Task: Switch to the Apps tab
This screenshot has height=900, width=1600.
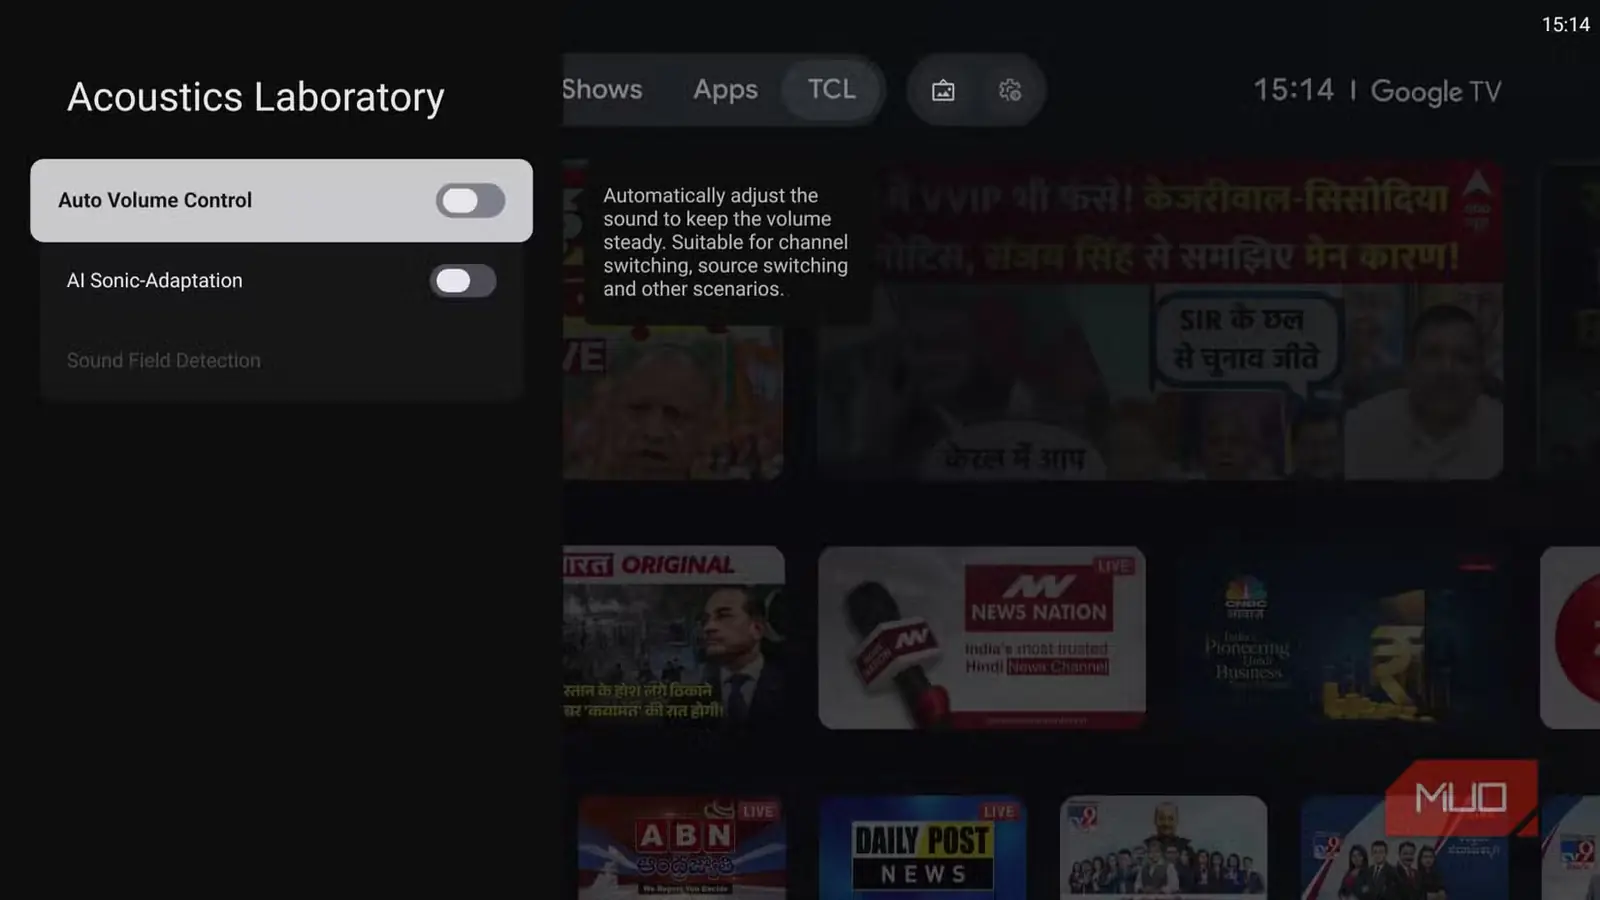Action: (725, 90)
